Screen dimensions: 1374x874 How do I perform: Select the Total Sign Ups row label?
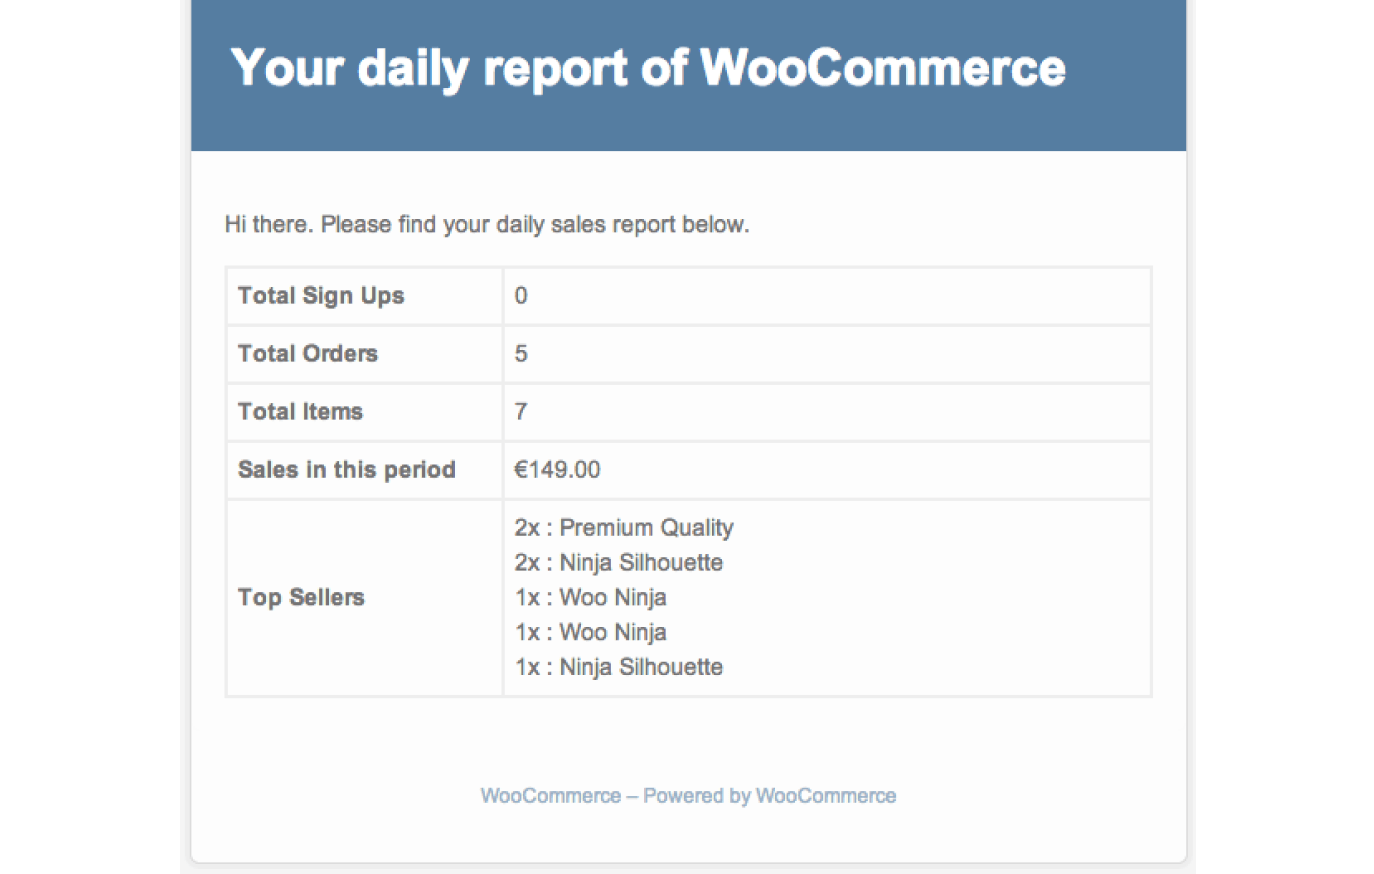[x=320, y=296]
